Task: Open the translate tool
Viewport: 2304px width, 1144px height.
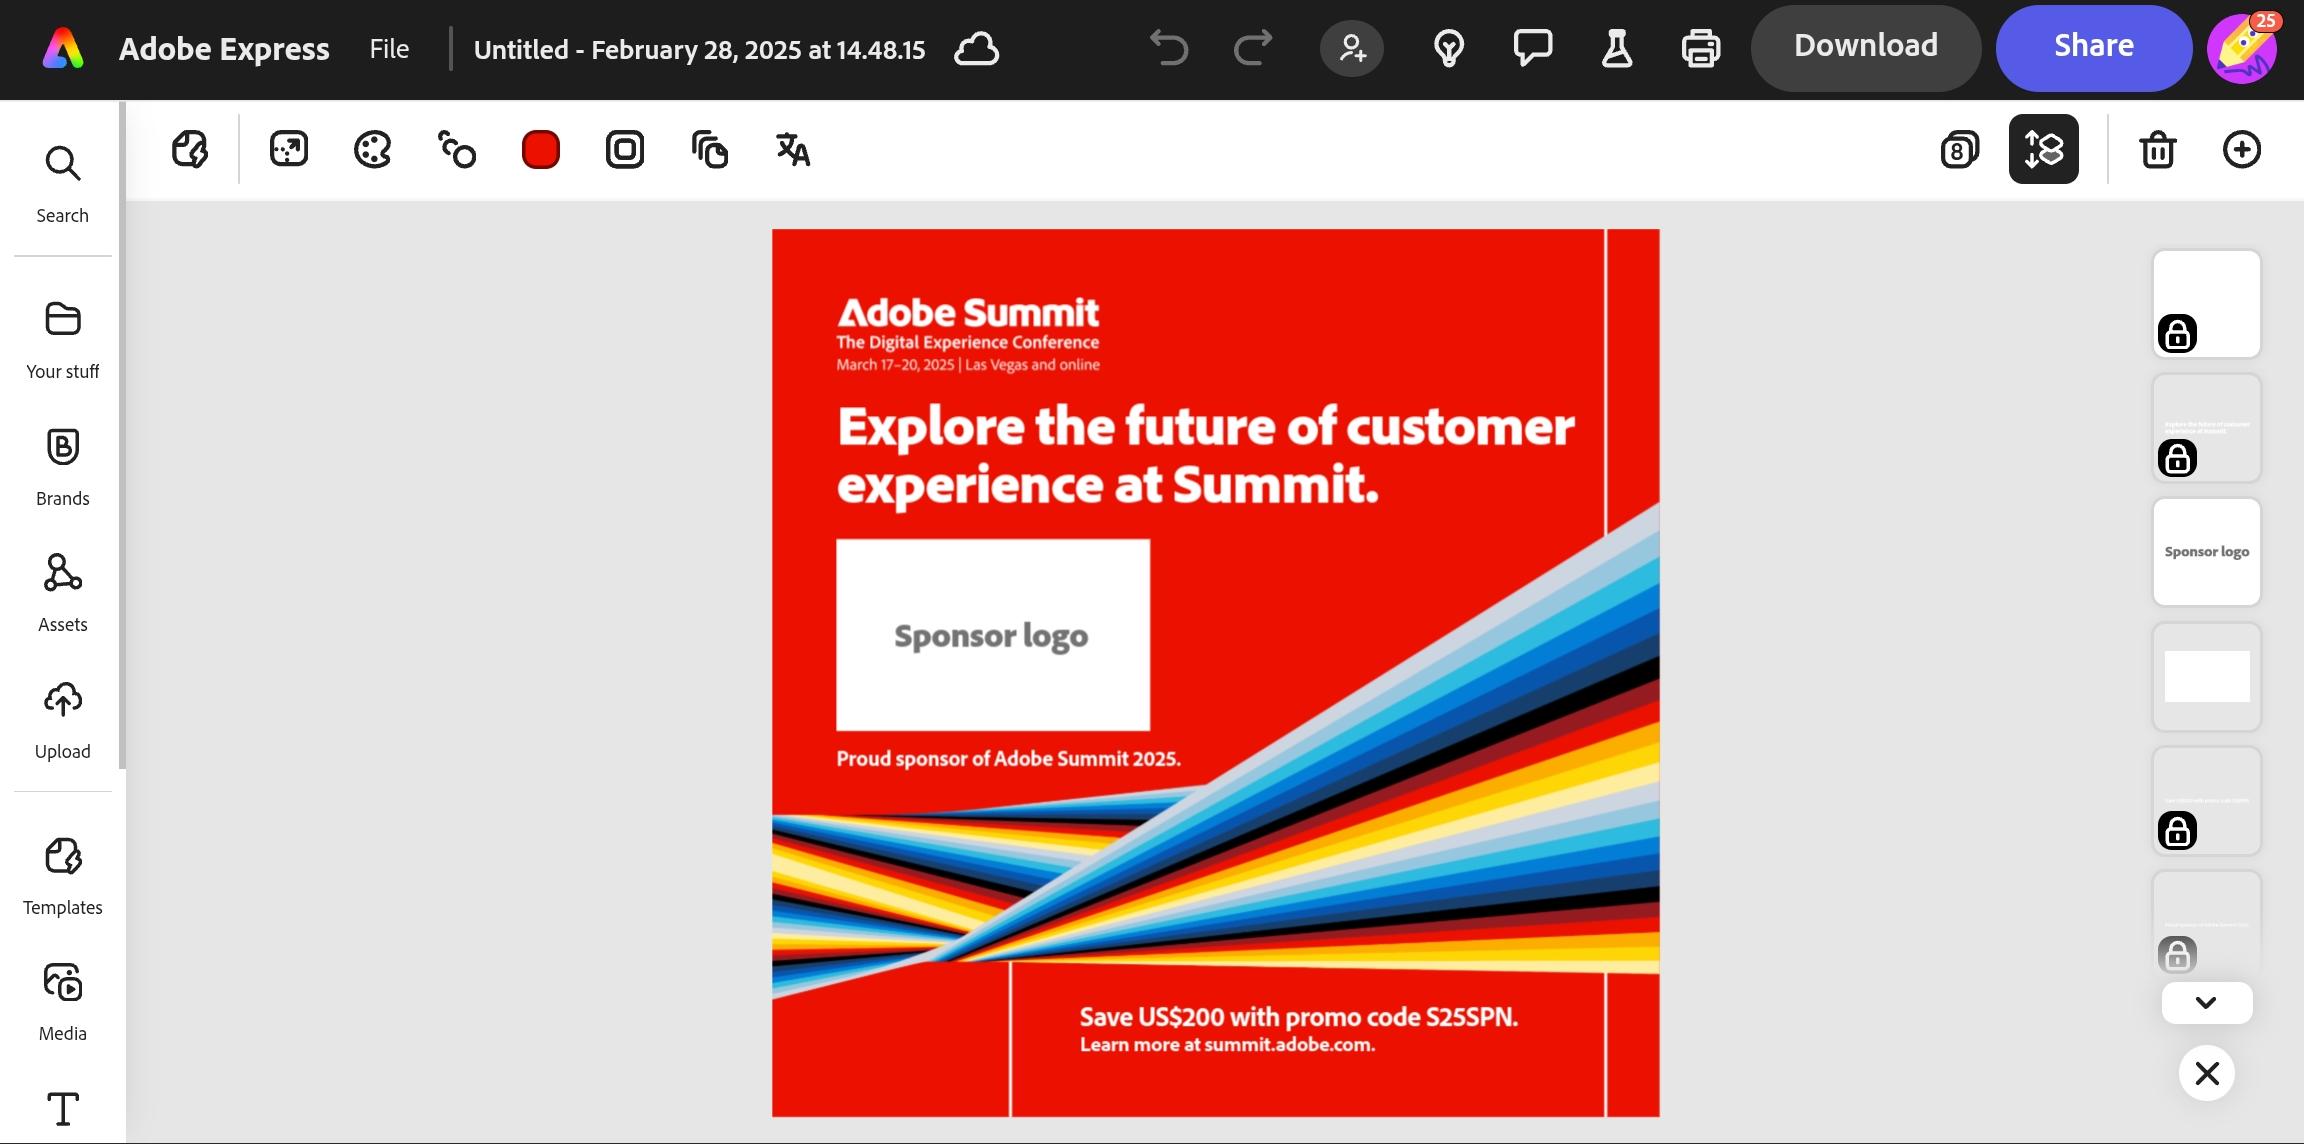Action: point(793,149)
